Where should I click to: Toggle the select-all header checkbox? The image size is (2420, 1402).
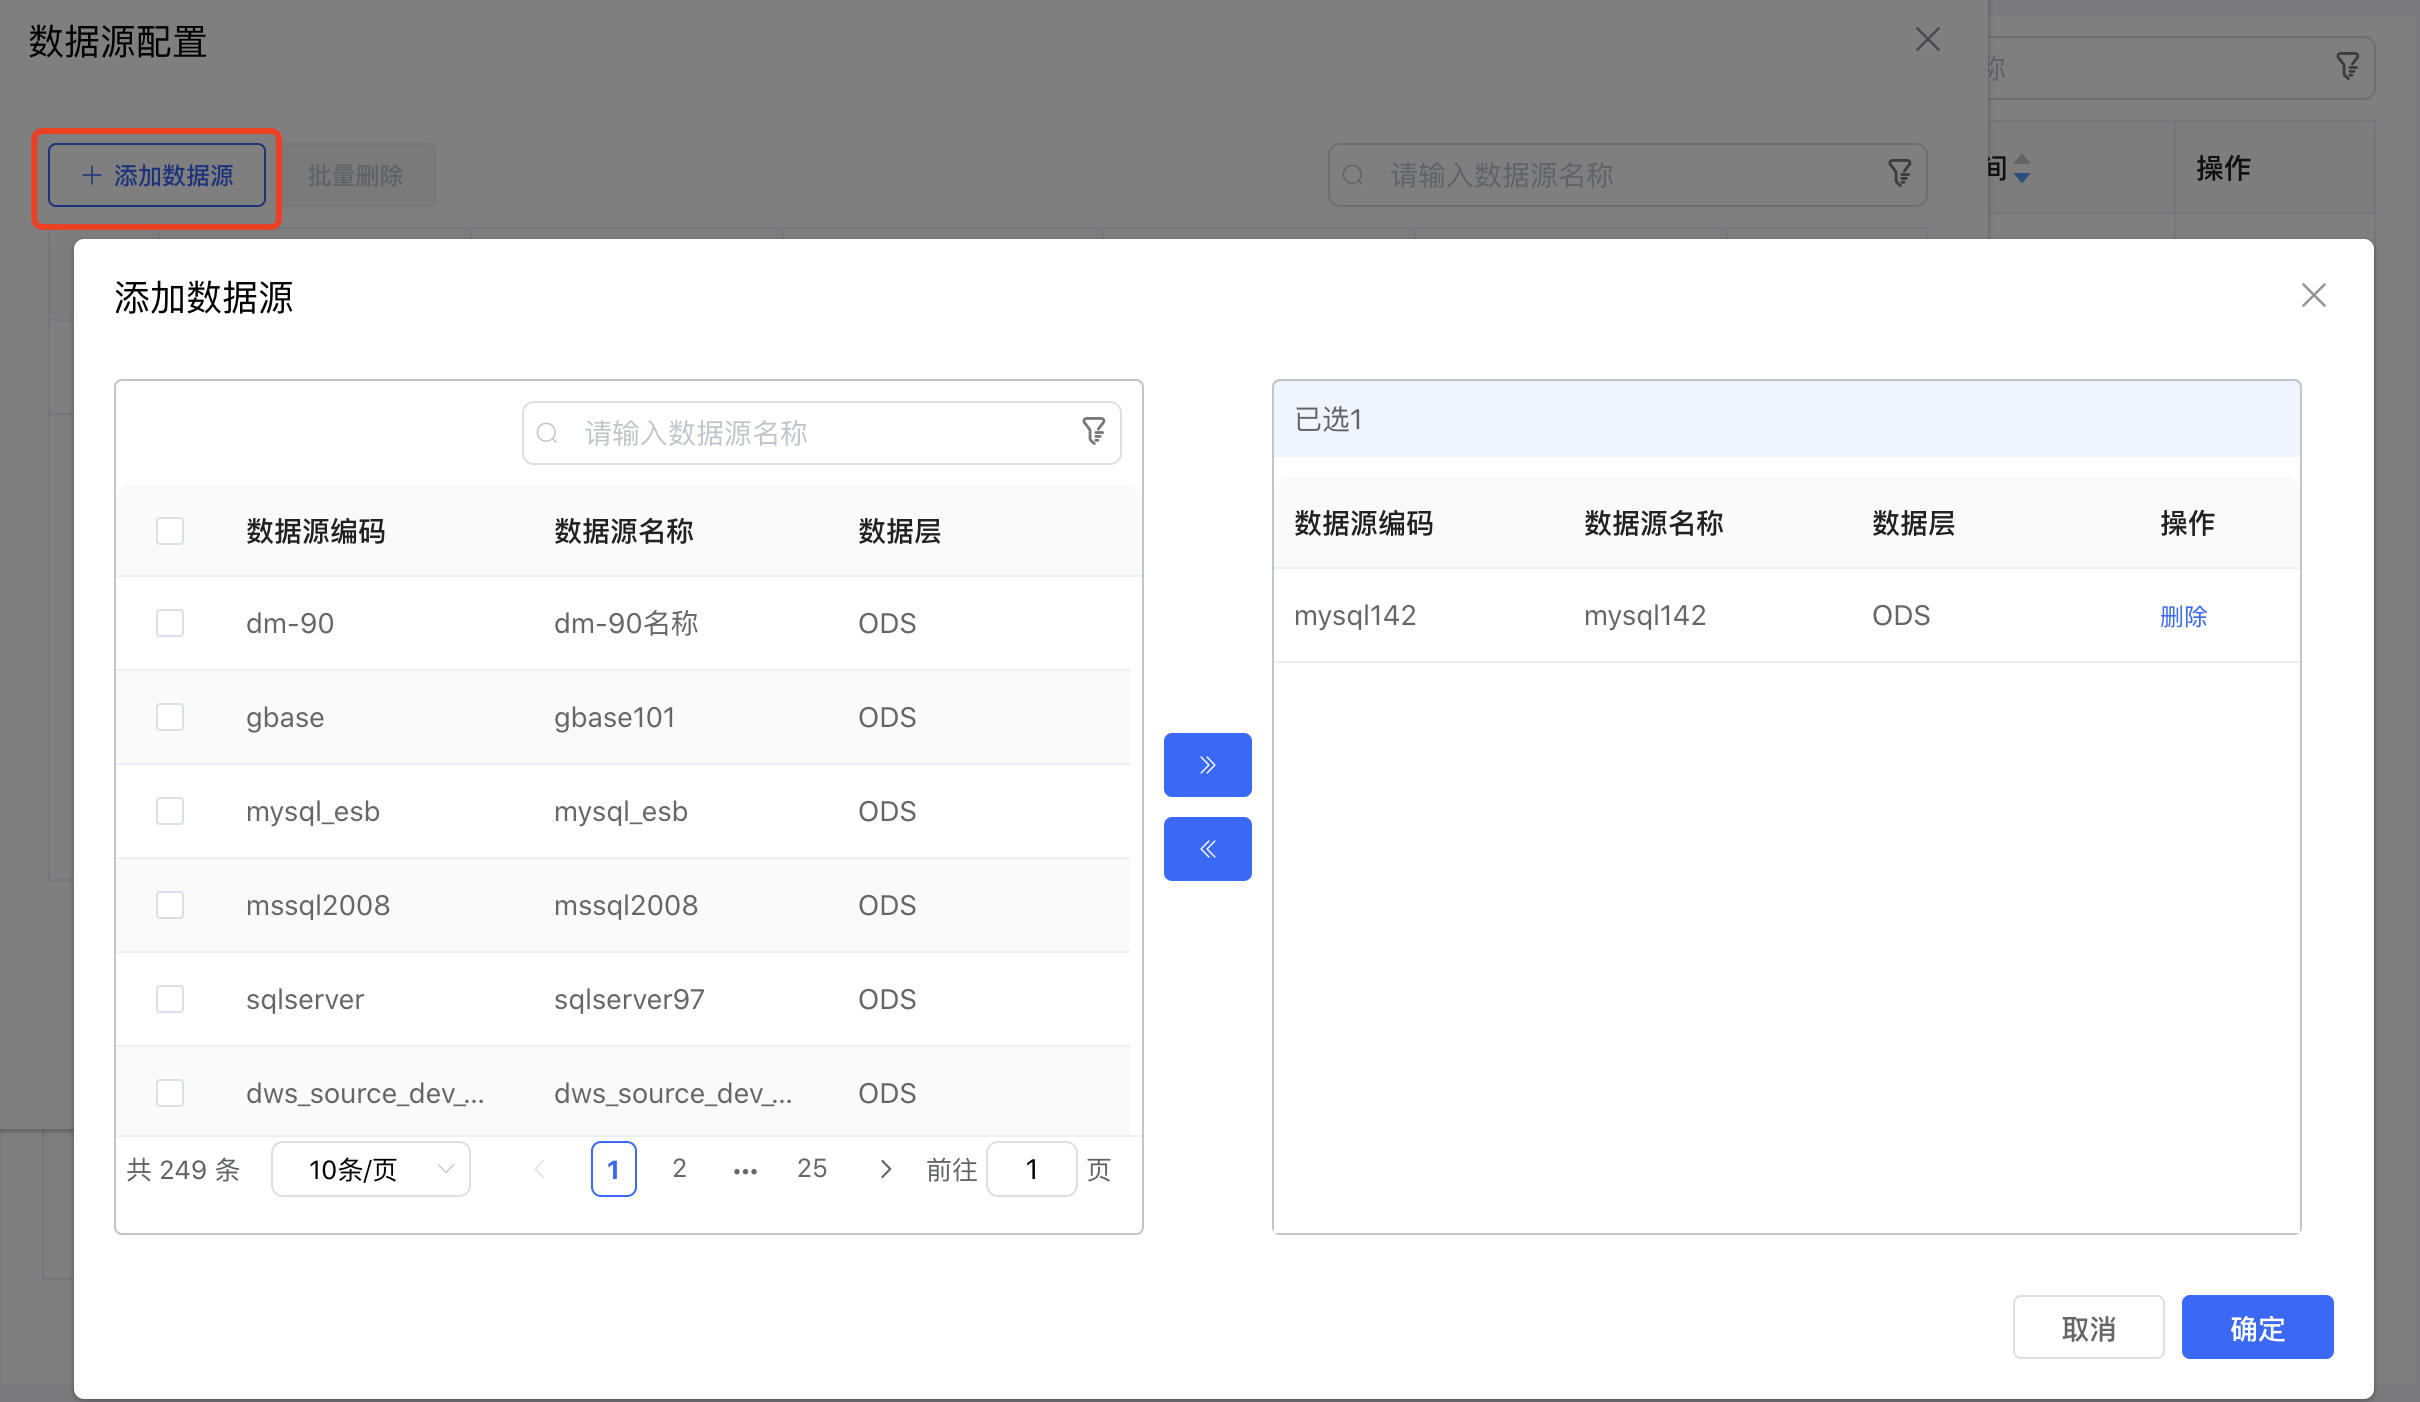coord(170,531)
